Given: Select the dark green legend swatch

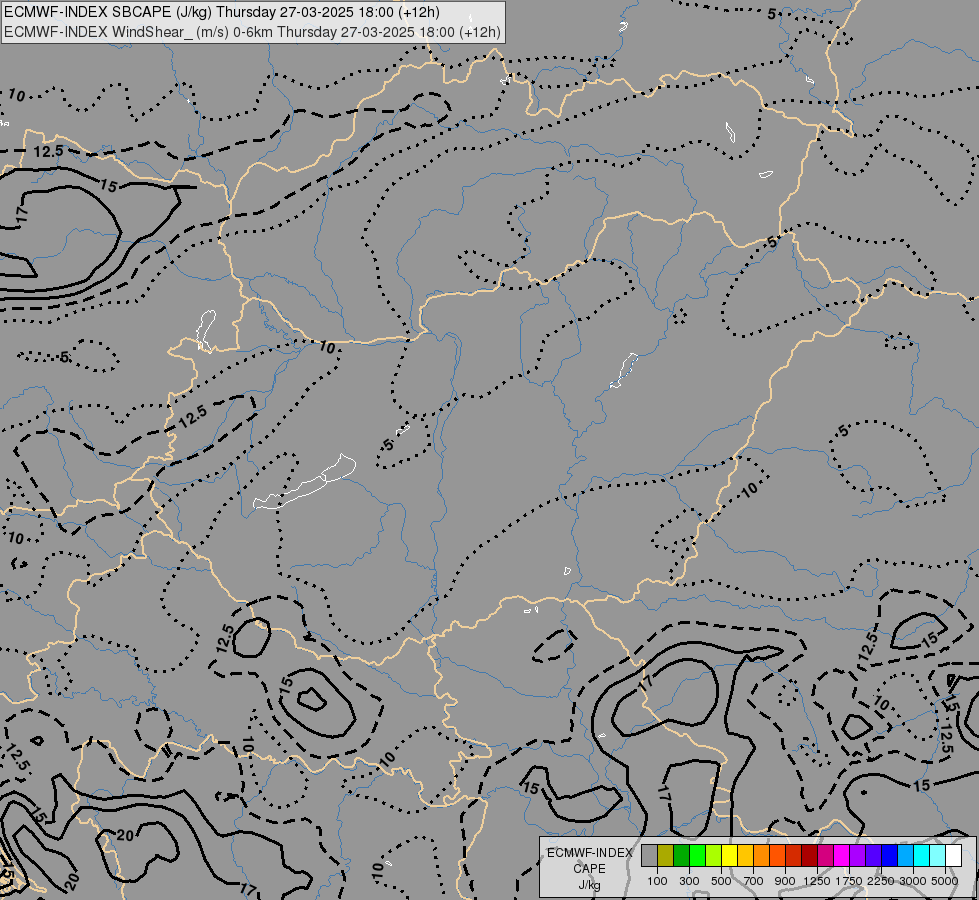Looking at the screenshot, I should (682, 855).
